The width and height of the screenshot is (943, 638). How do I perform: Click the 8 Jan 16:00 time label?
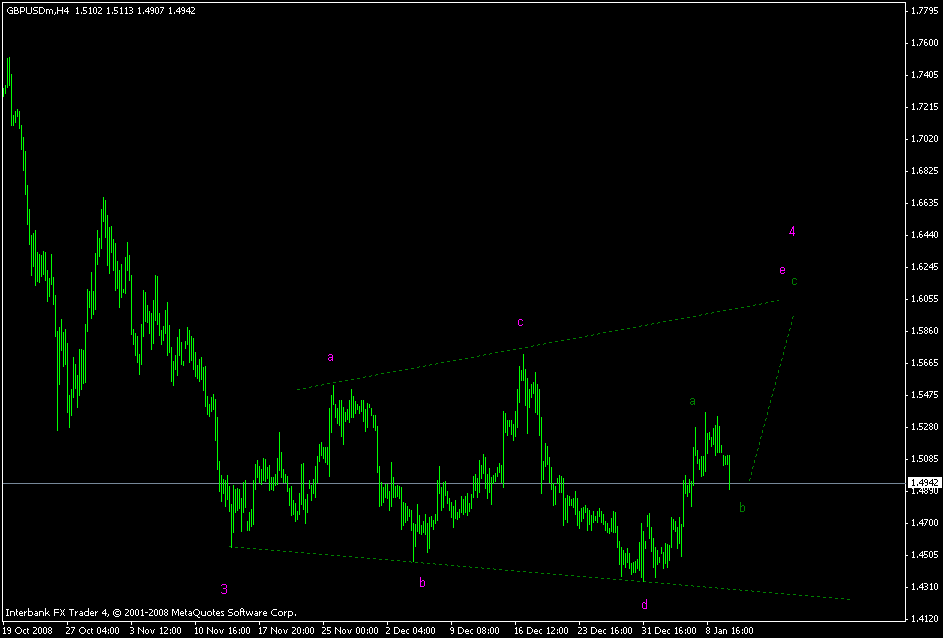(x=730, y=630)
